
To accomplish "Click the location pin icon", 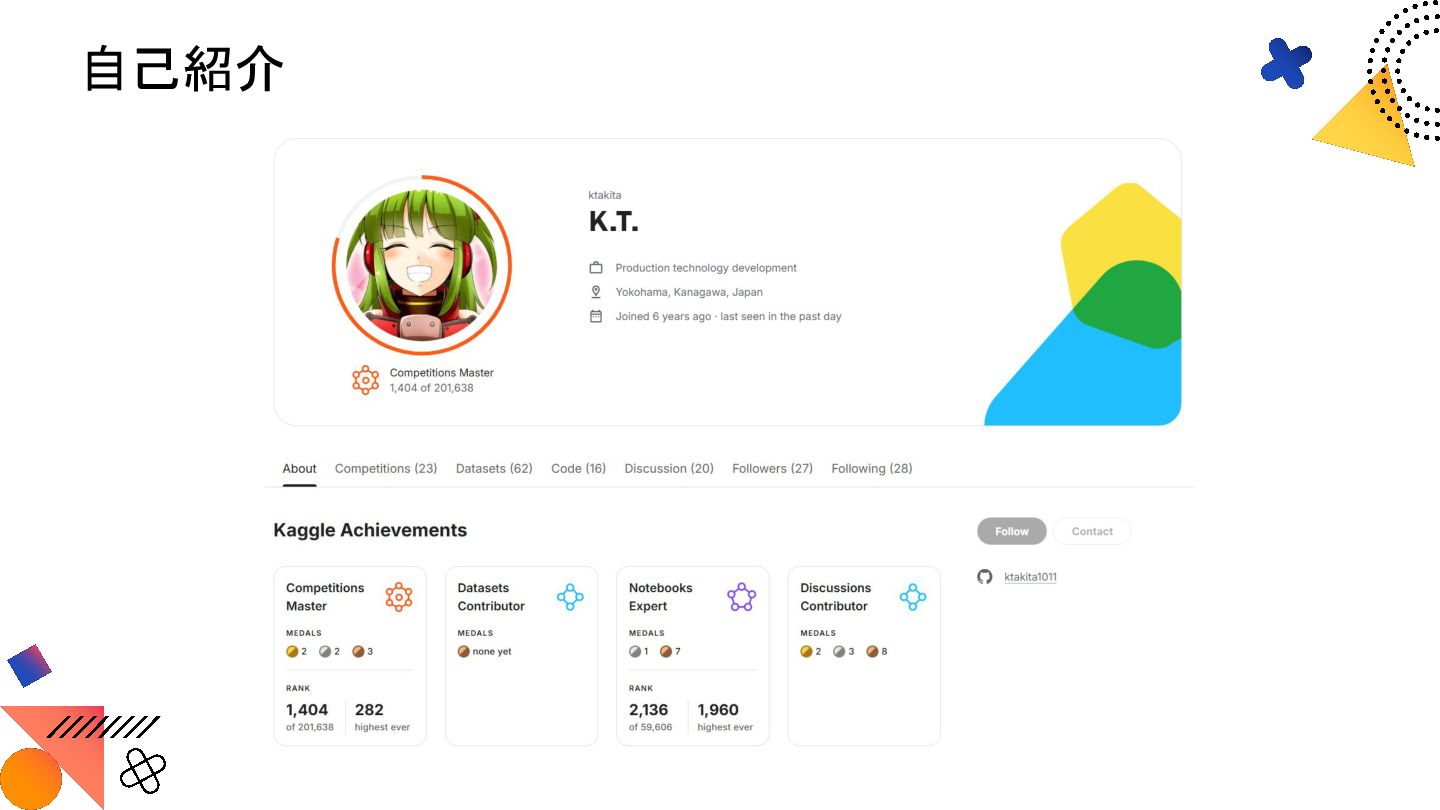I will coord(596,292).
